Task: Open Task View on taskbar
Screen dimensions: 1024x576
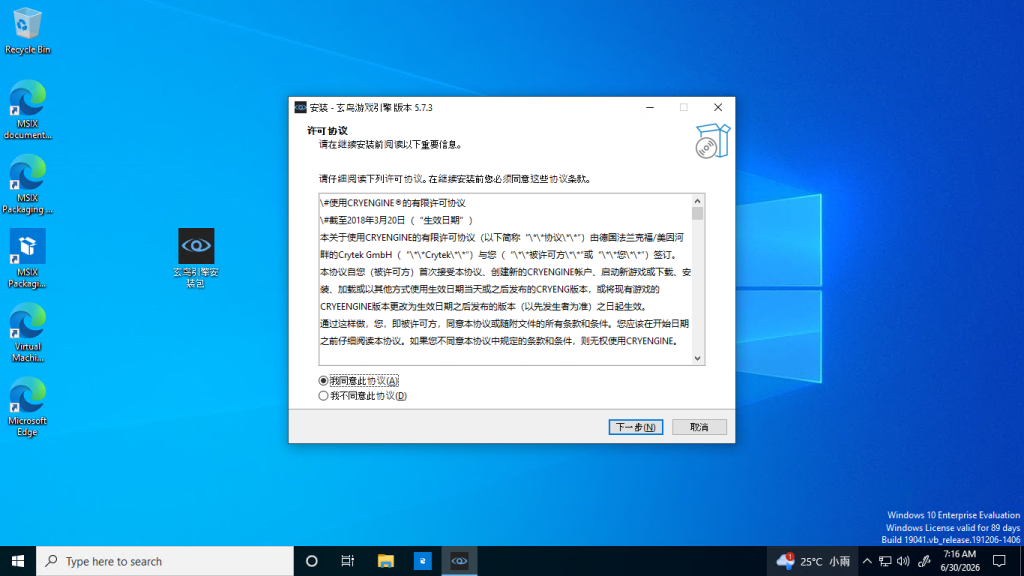Action: coord(347,561)
